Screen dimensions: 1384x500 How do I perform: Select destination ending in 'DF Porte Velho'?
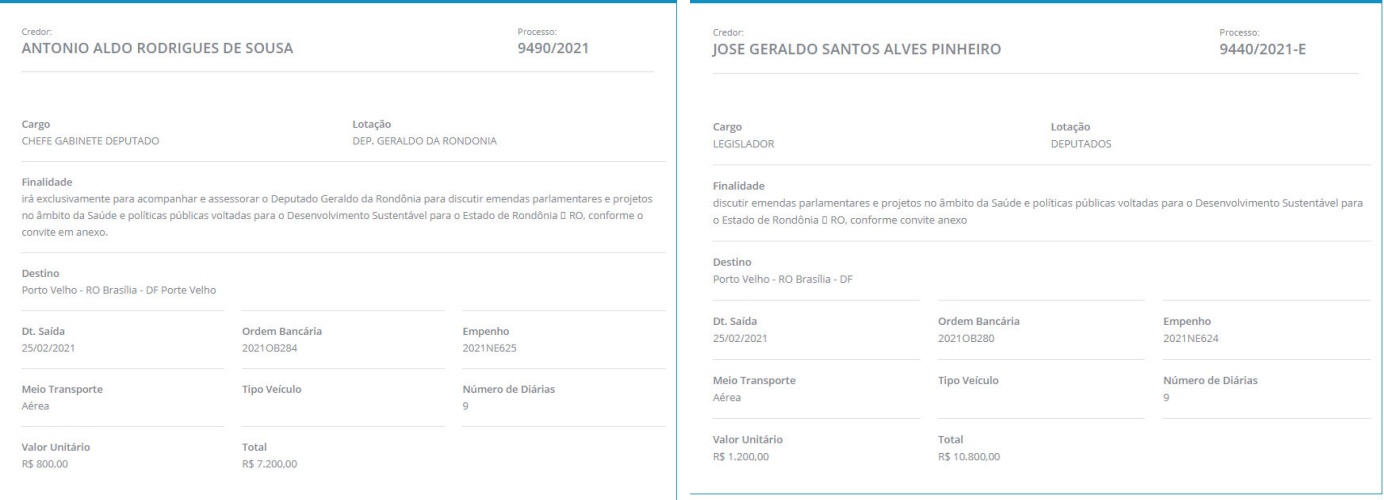(119, 290)
